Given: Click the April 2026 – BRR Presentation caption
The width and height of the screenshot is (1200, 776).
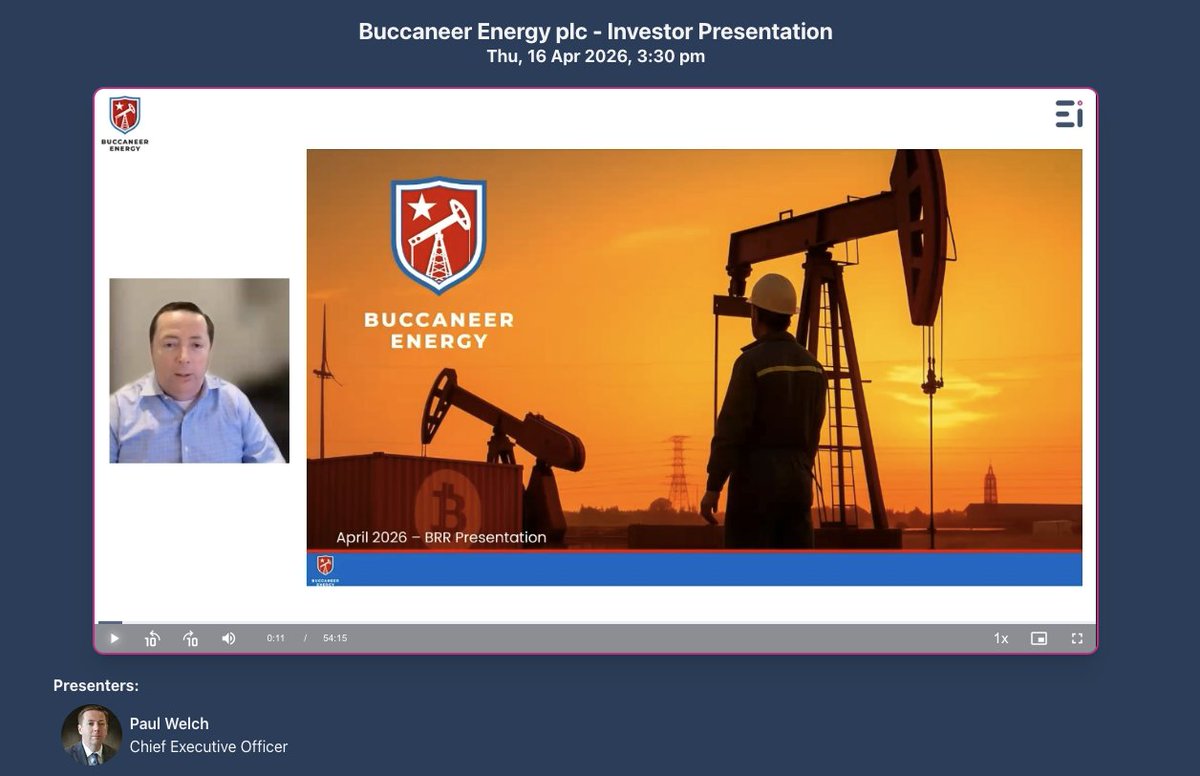Looking at the screenshot, I should (x=441, y=537).
